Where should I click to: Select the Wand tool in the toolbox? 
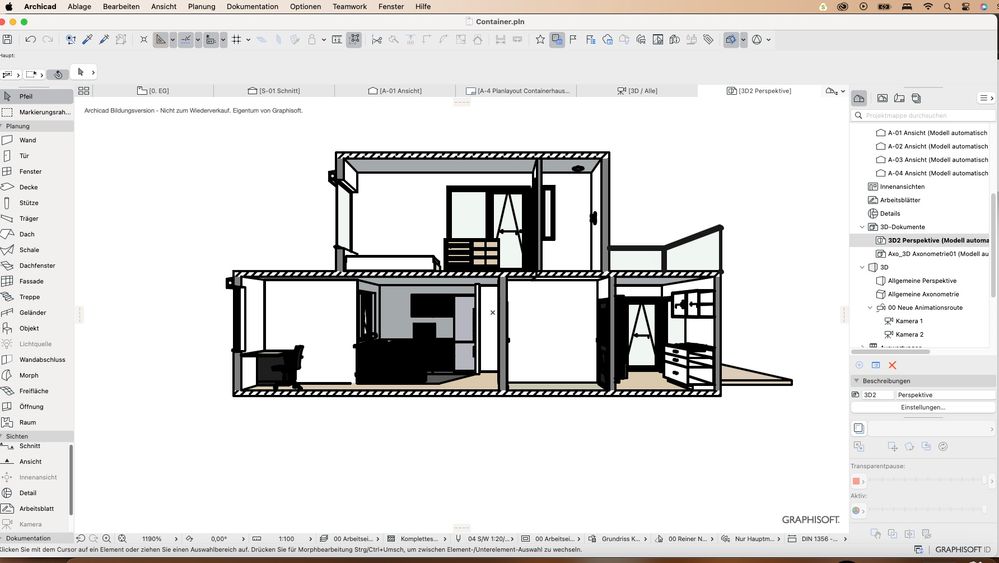27,140
